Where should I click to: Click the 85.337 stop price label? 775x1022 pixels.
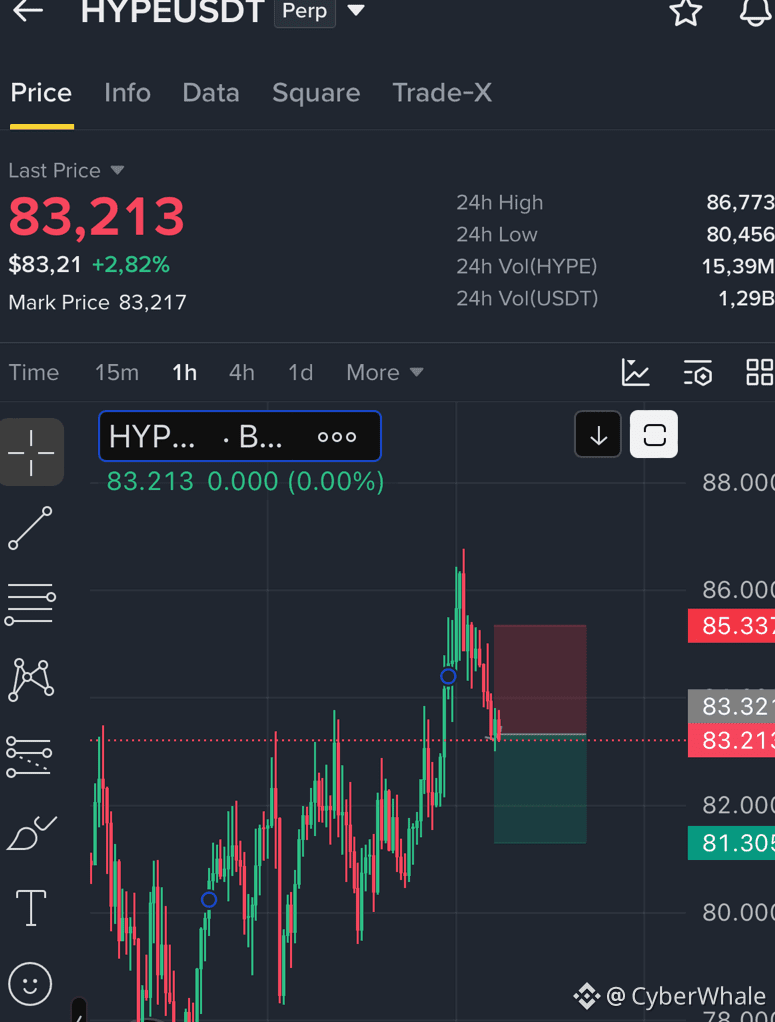click(x=731, y=626)
